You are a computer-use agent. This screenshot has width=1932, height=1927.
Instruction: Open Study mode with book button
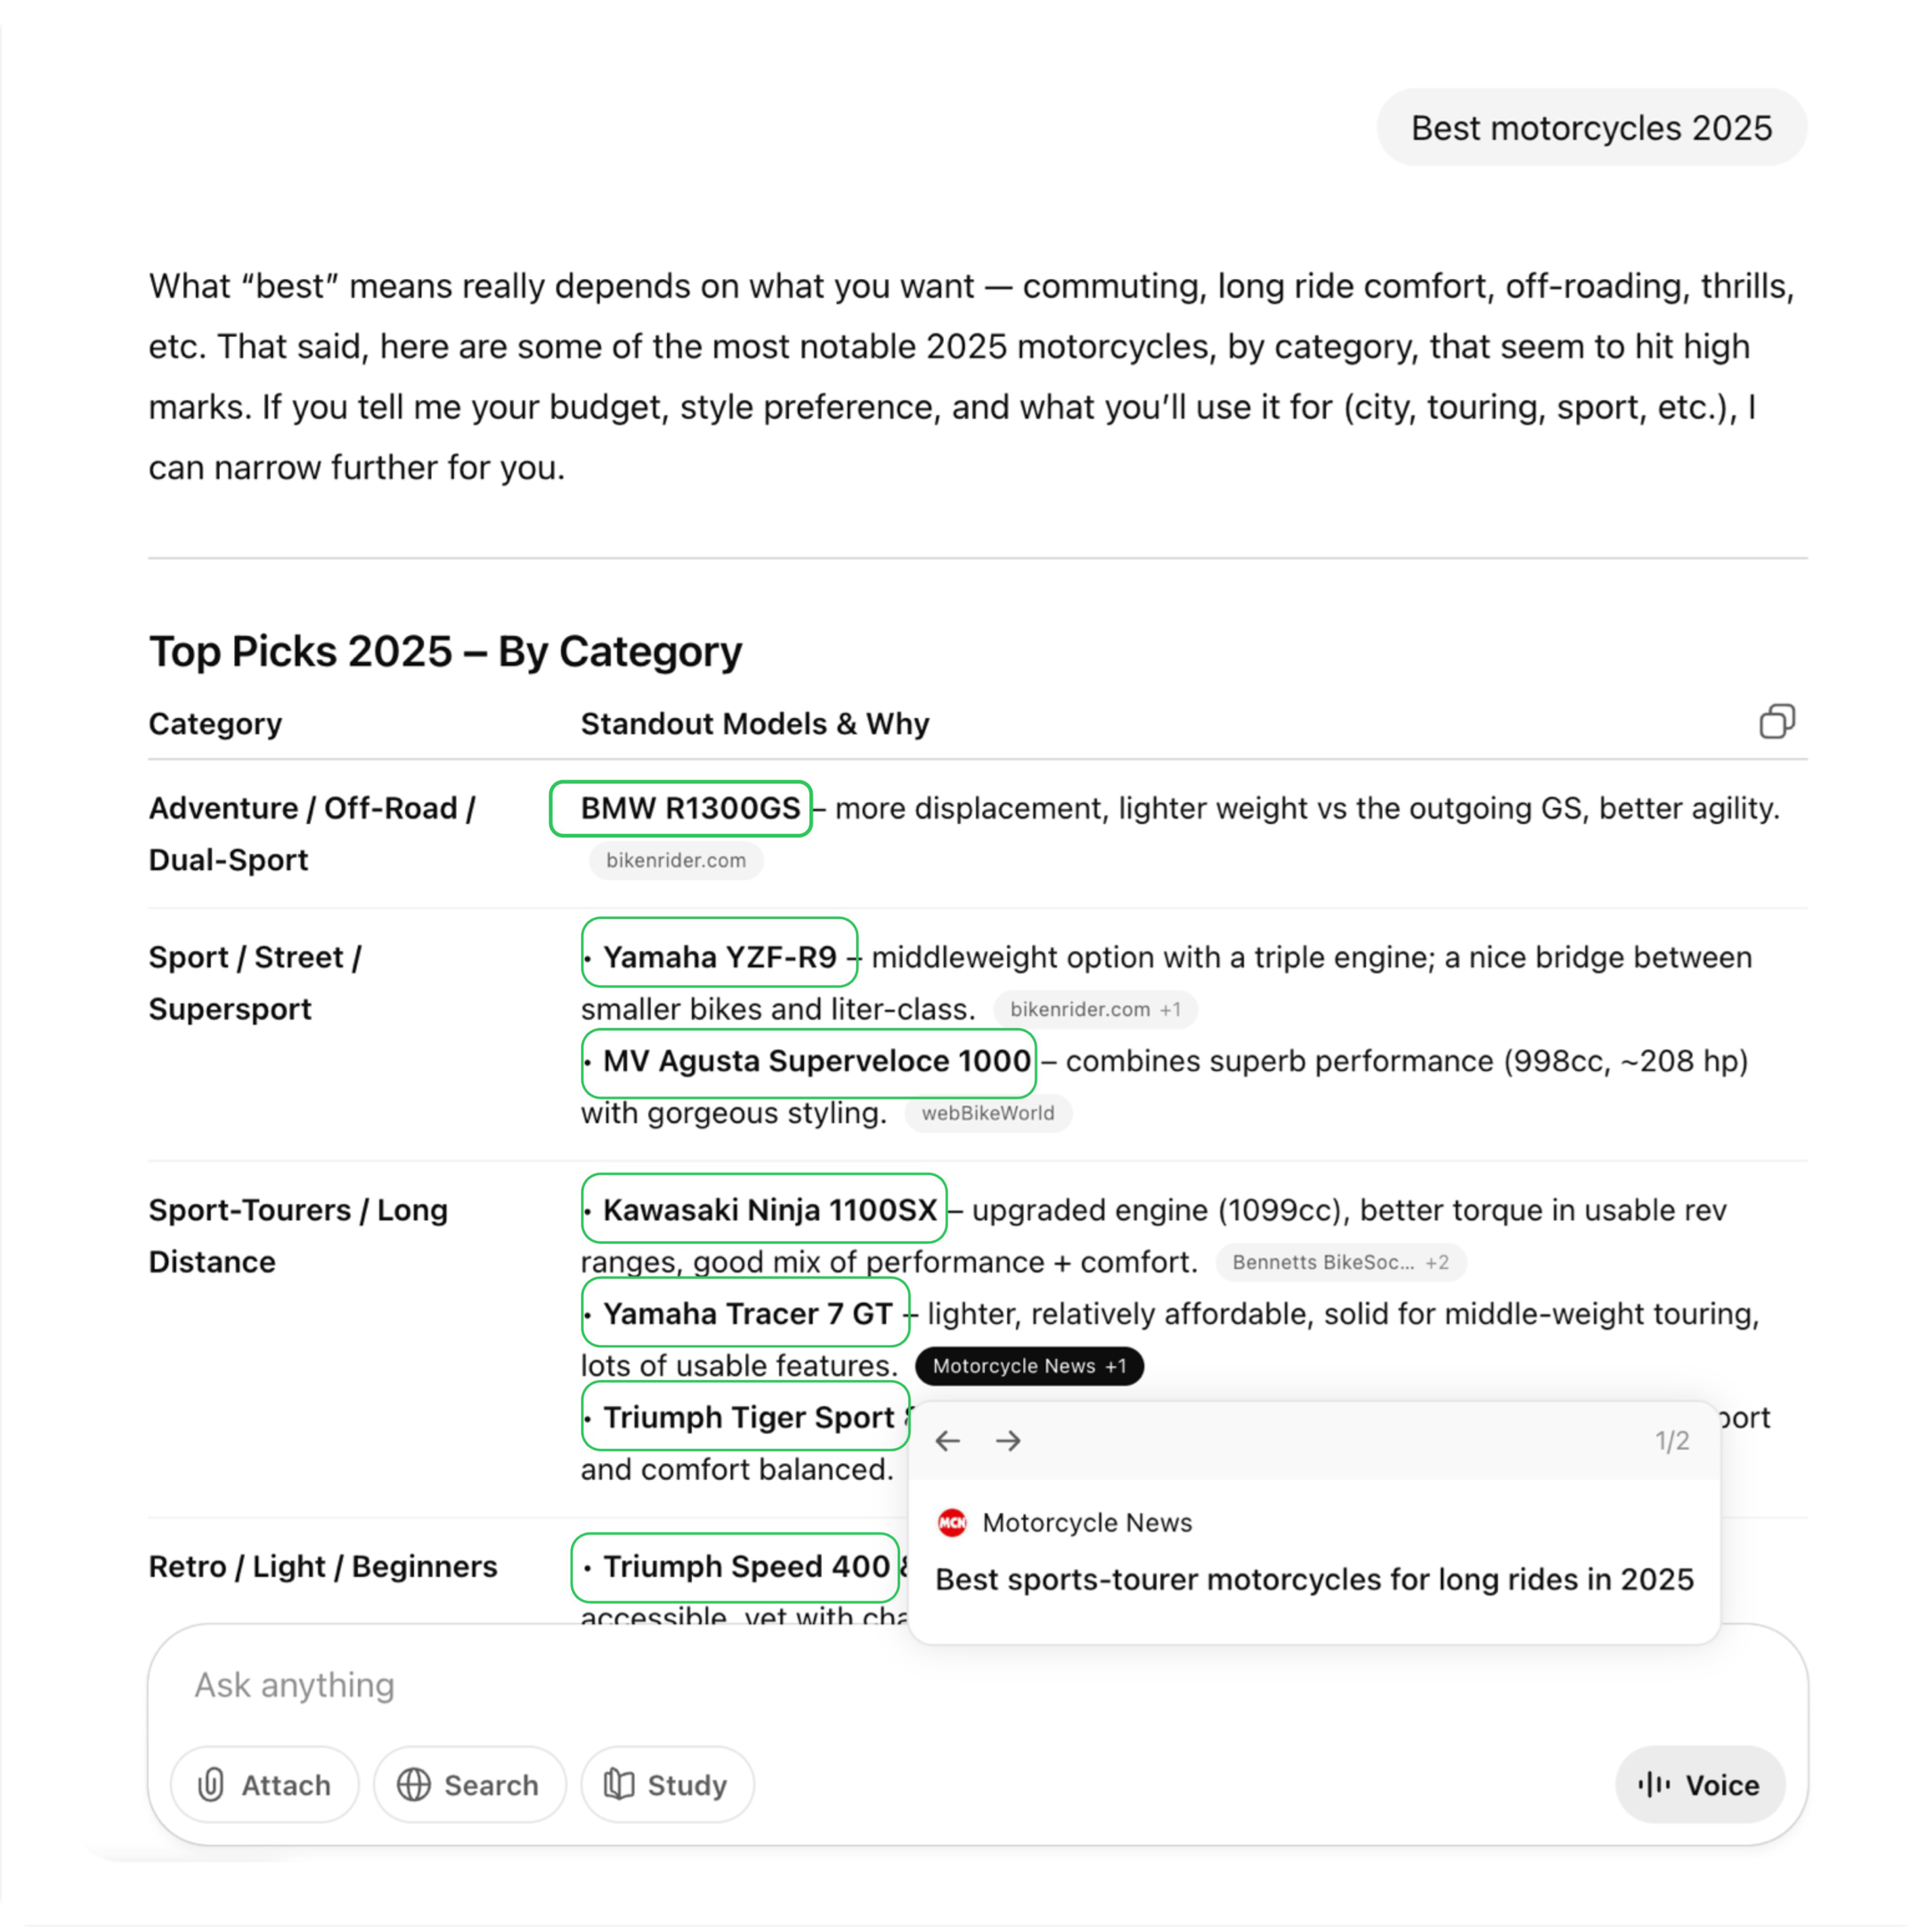pos(667,1784)
